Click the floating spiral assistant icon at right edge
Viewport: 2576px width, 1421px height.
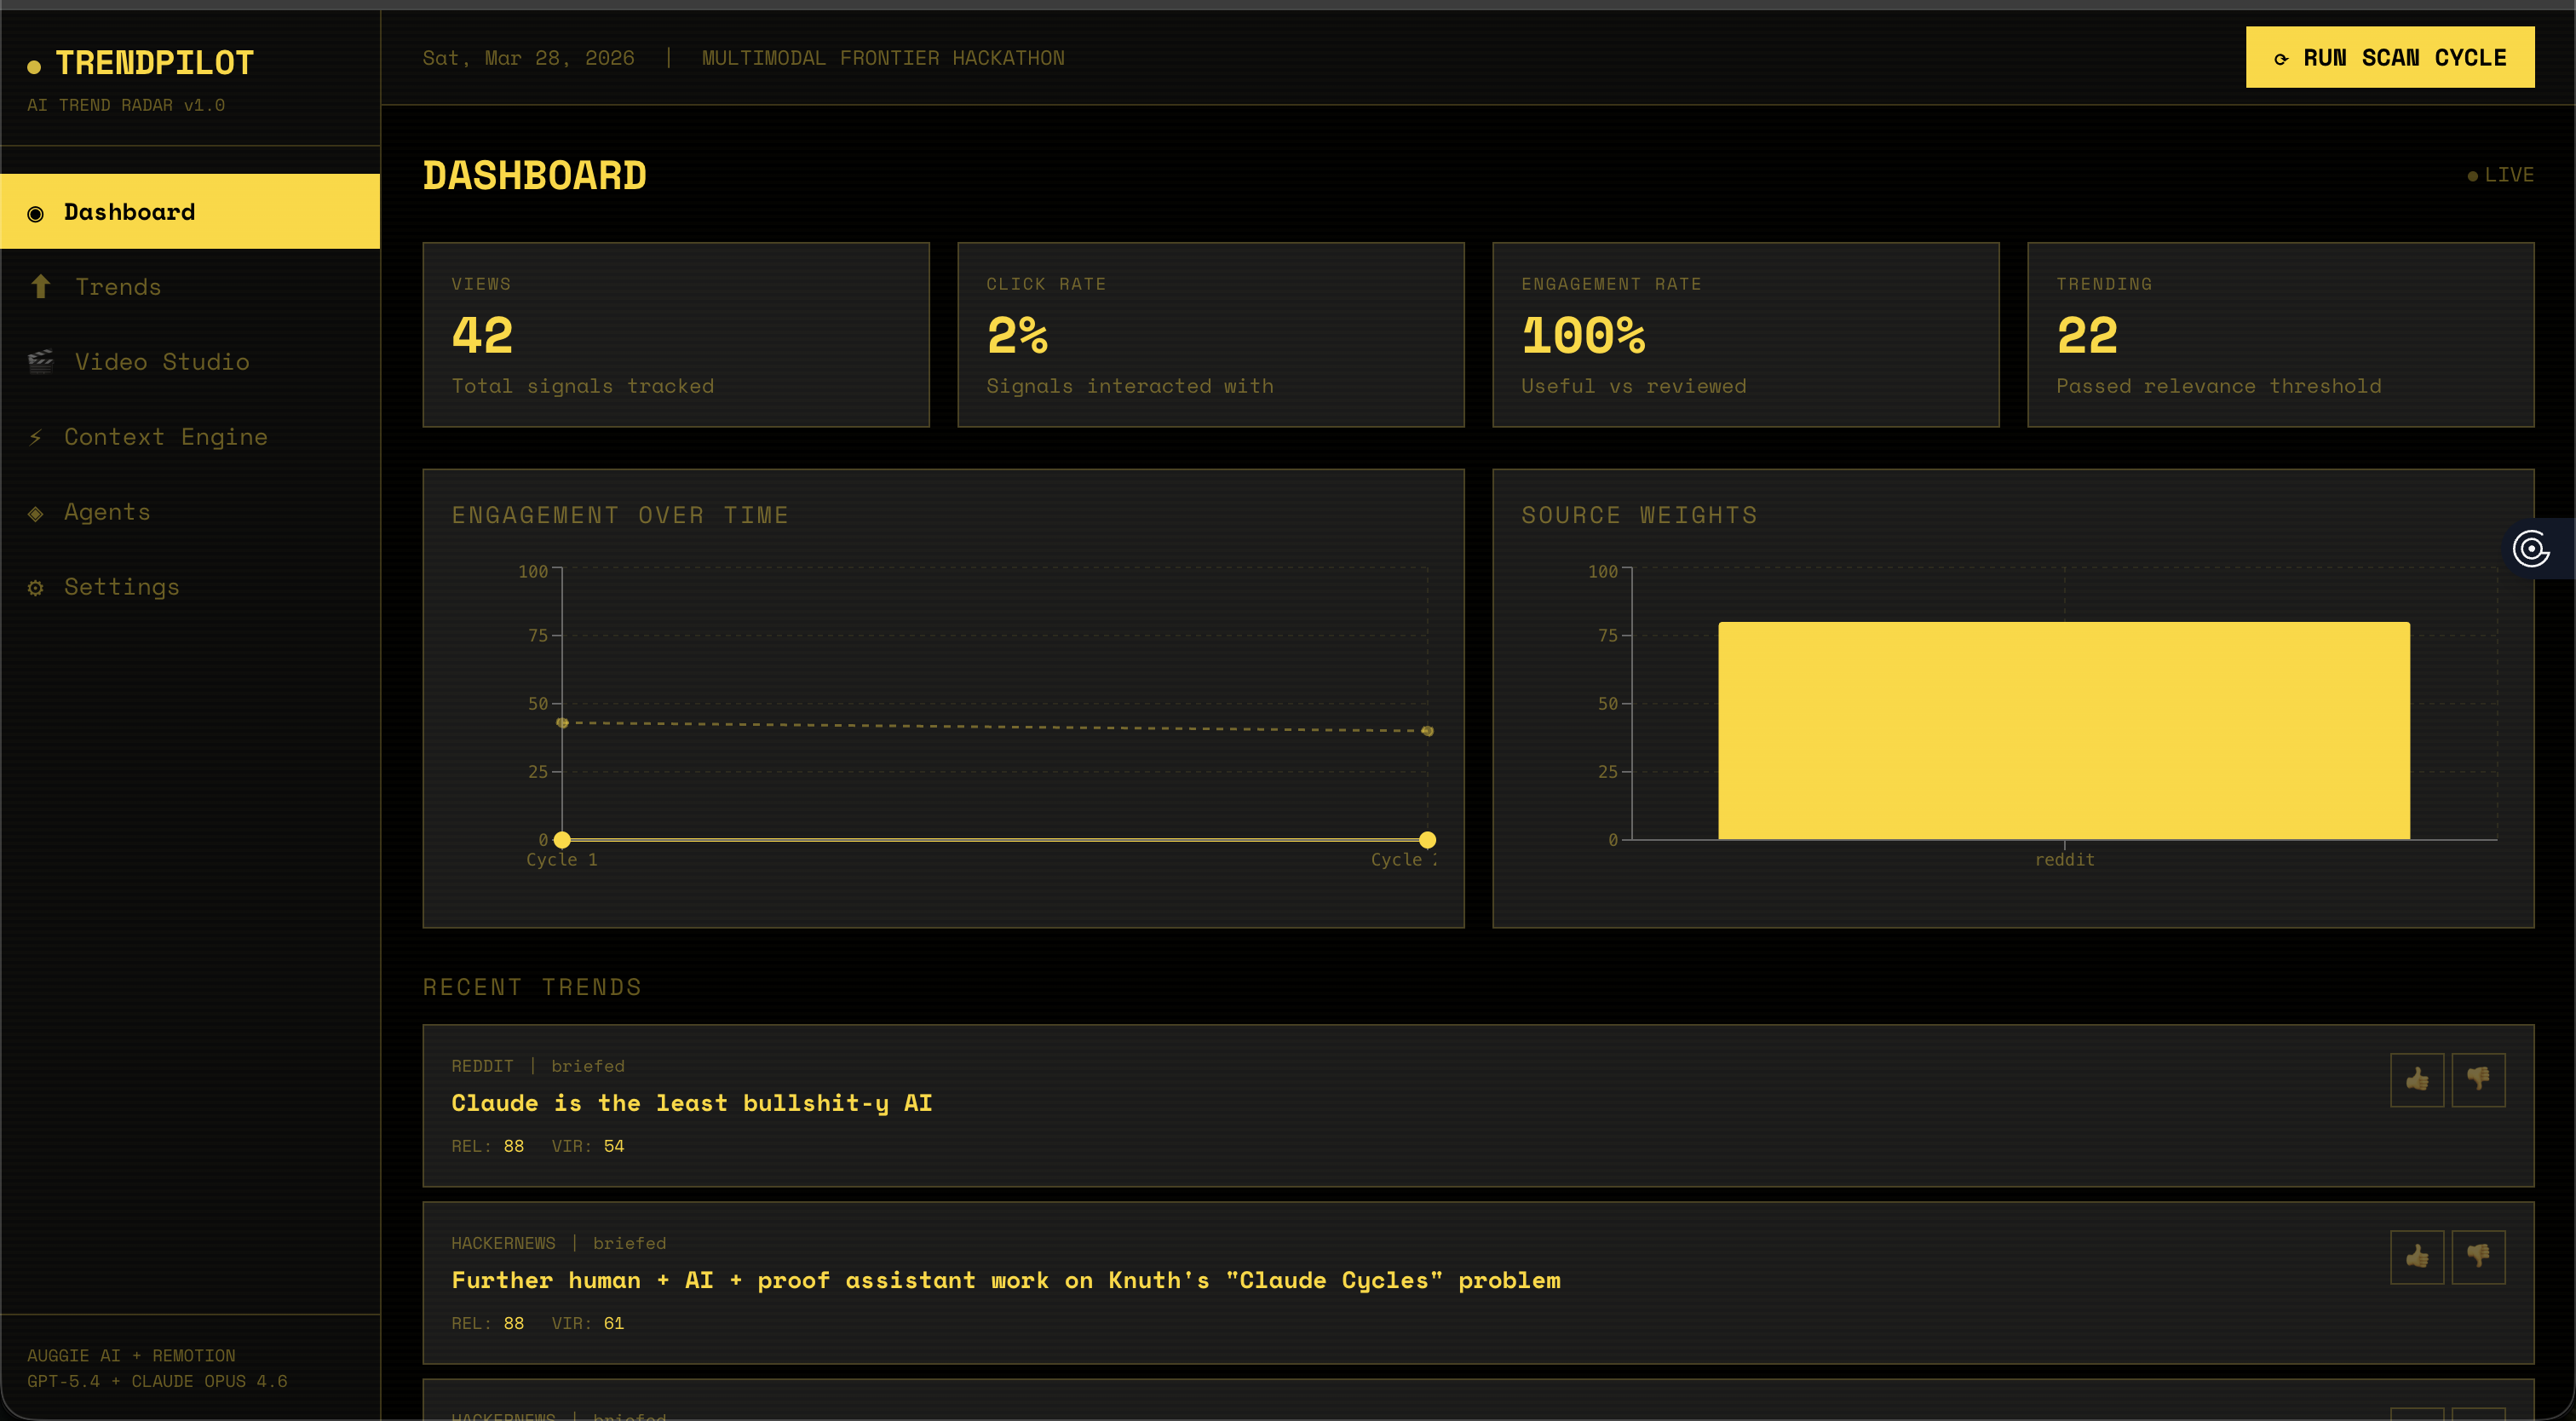(2531, 548)
